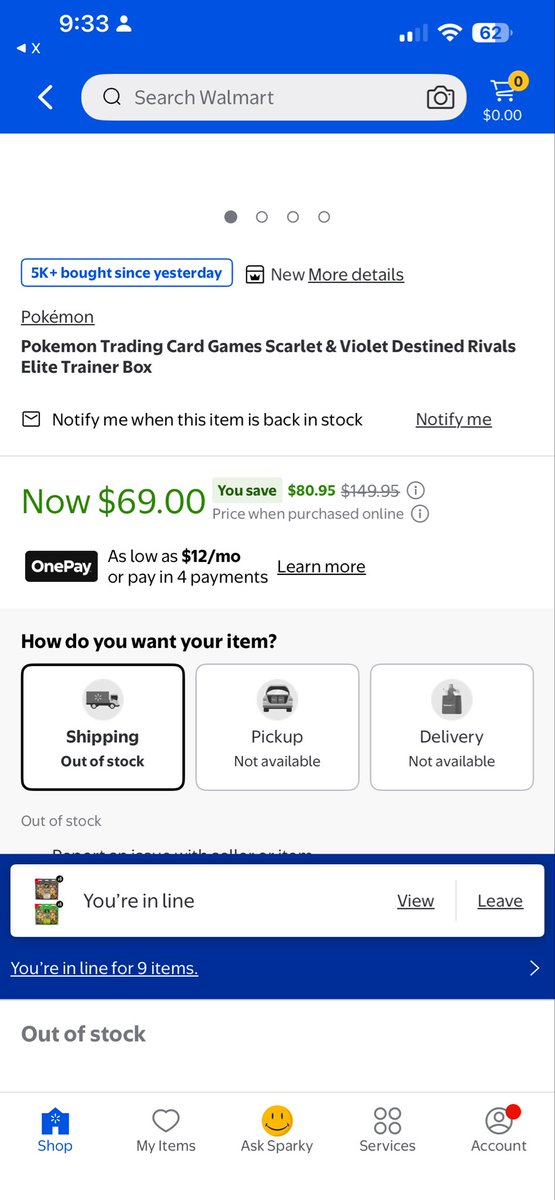Switch to the Shop tab
The height and width of the screenshot is (1200, 555).
click(x=55, y=1131)
